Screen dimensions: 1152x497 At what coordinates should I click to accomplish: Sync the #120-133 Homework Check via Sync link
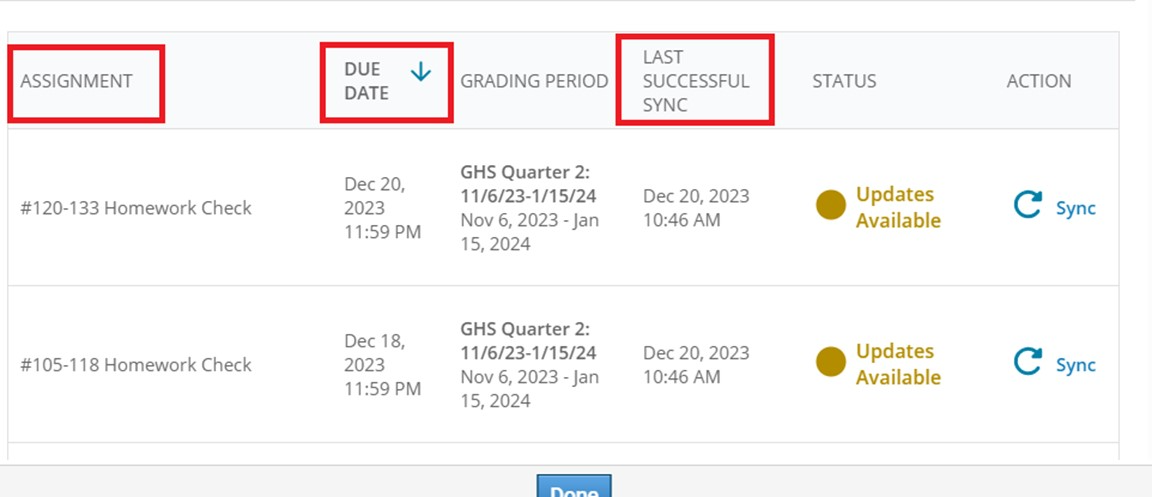[x=1075, y=208]
